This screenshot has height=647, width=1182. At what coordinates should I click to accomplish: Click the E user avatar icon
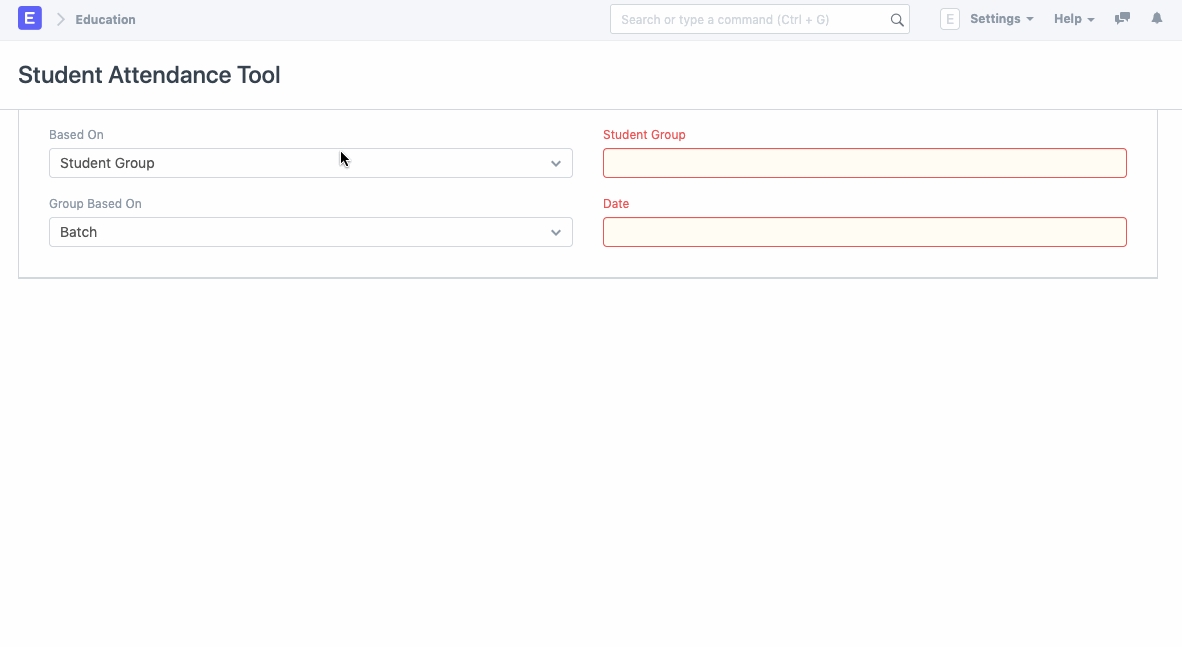point(949,19)
